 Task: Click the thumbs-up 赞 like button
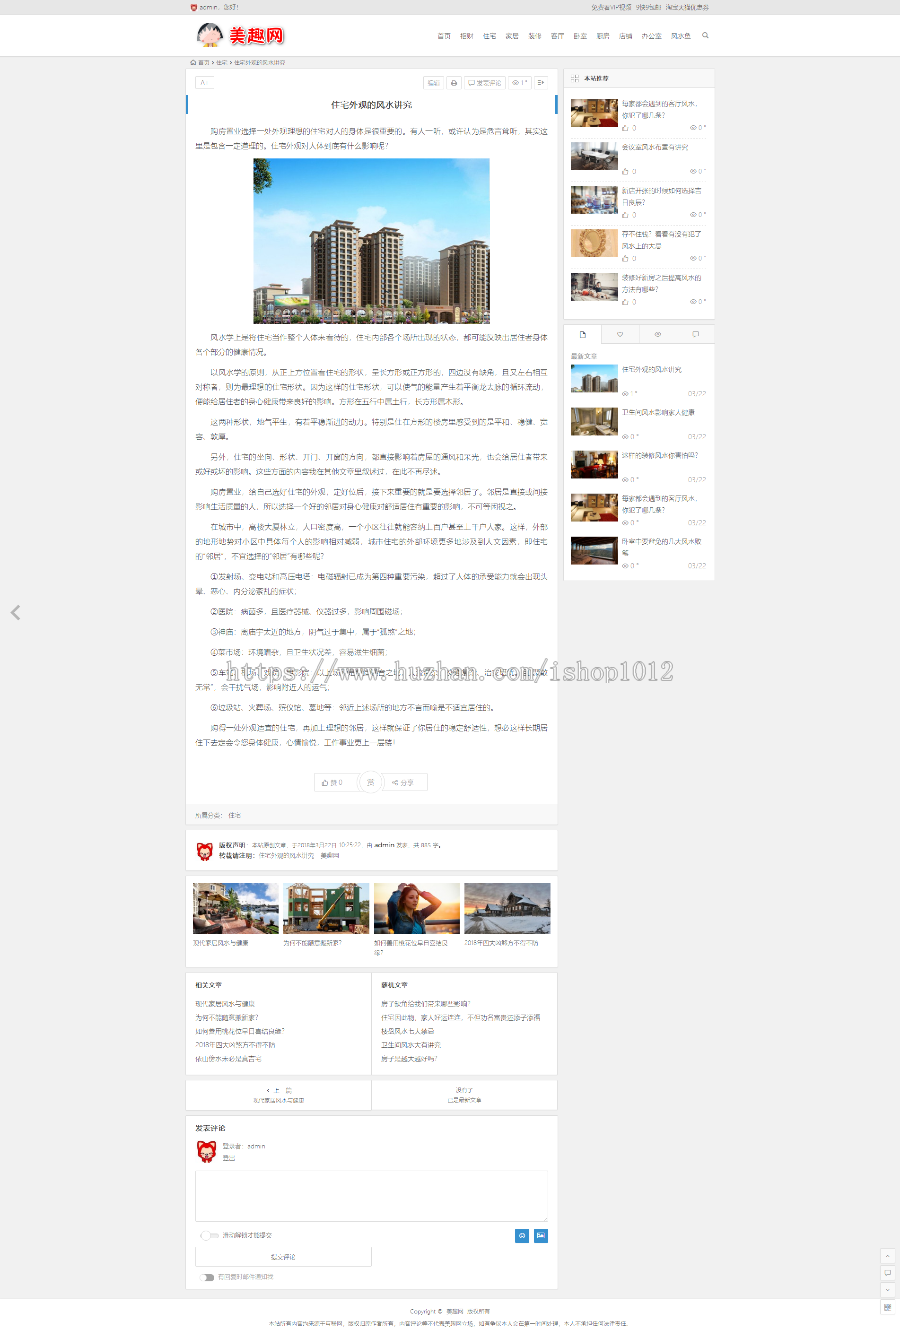point(335,782)
